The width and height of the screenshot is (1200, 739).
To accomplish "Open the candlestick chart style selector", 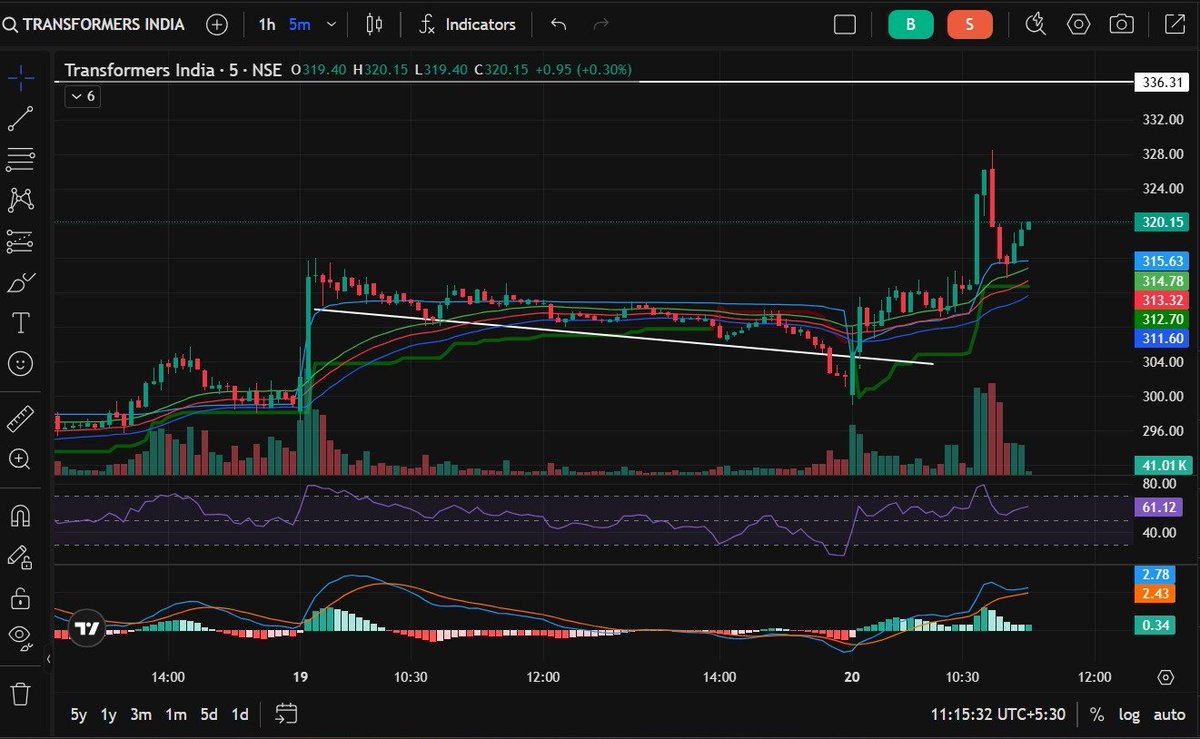I will click(375, 24).
